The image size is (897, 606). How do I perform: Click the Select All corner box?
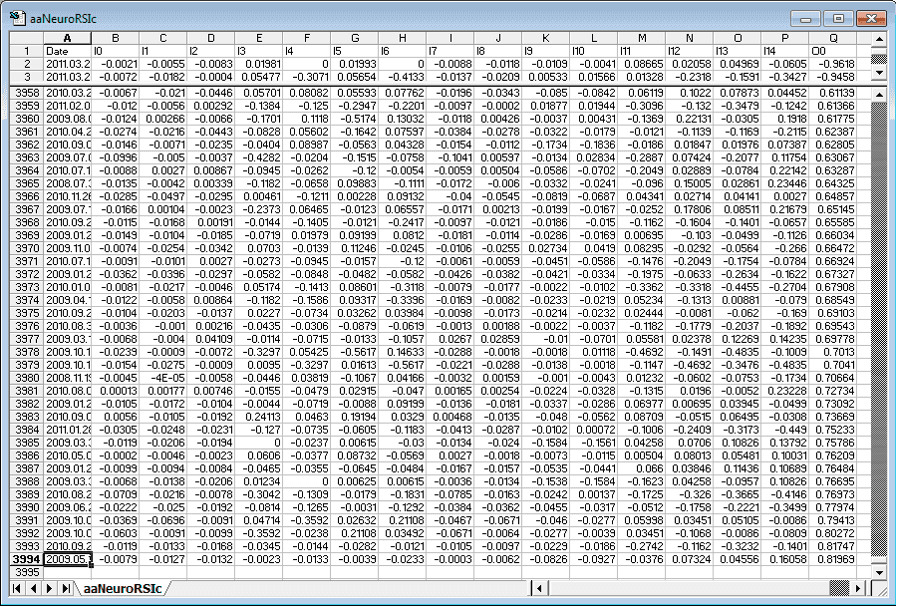pyautogui.click(x=23, y=37)
